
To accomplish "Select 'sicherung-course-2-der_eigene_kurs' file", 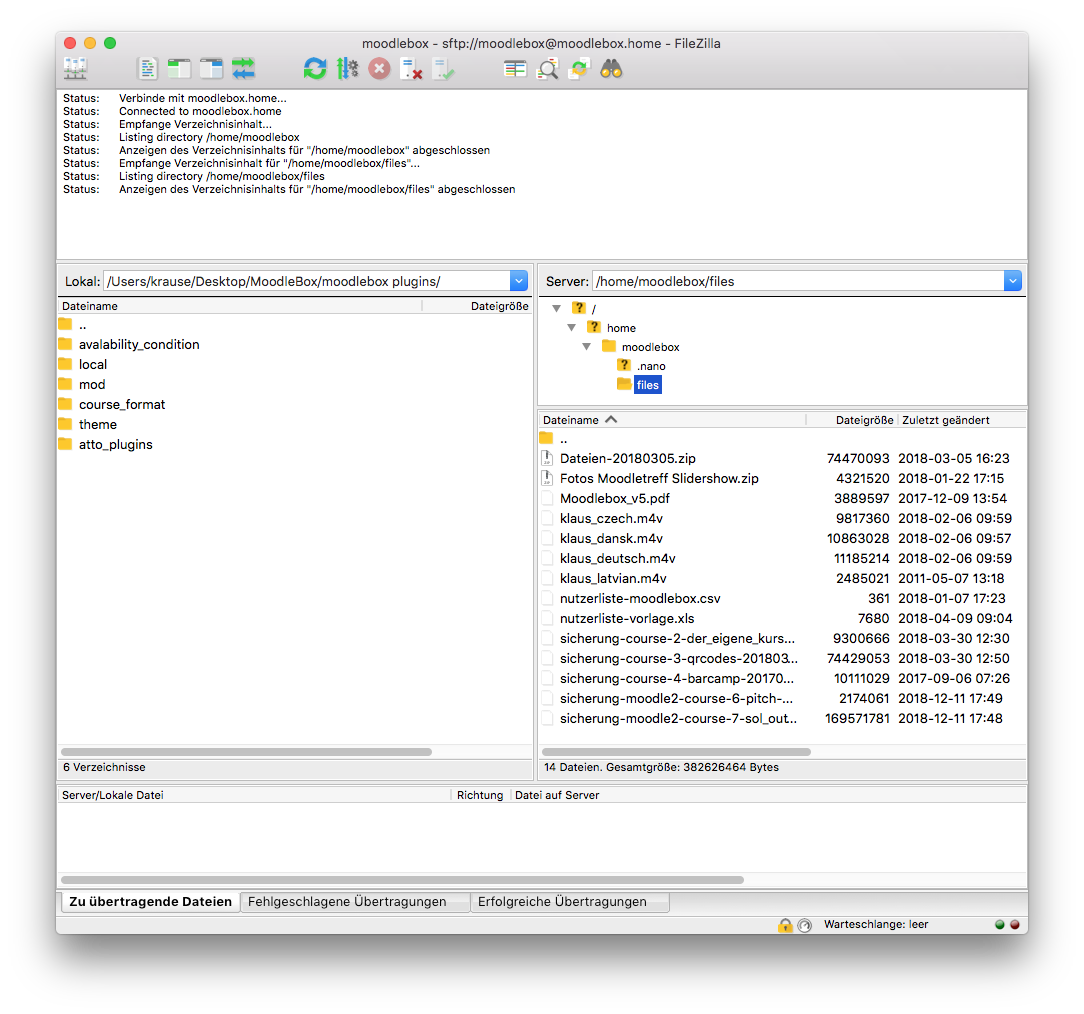I will 782,639.
